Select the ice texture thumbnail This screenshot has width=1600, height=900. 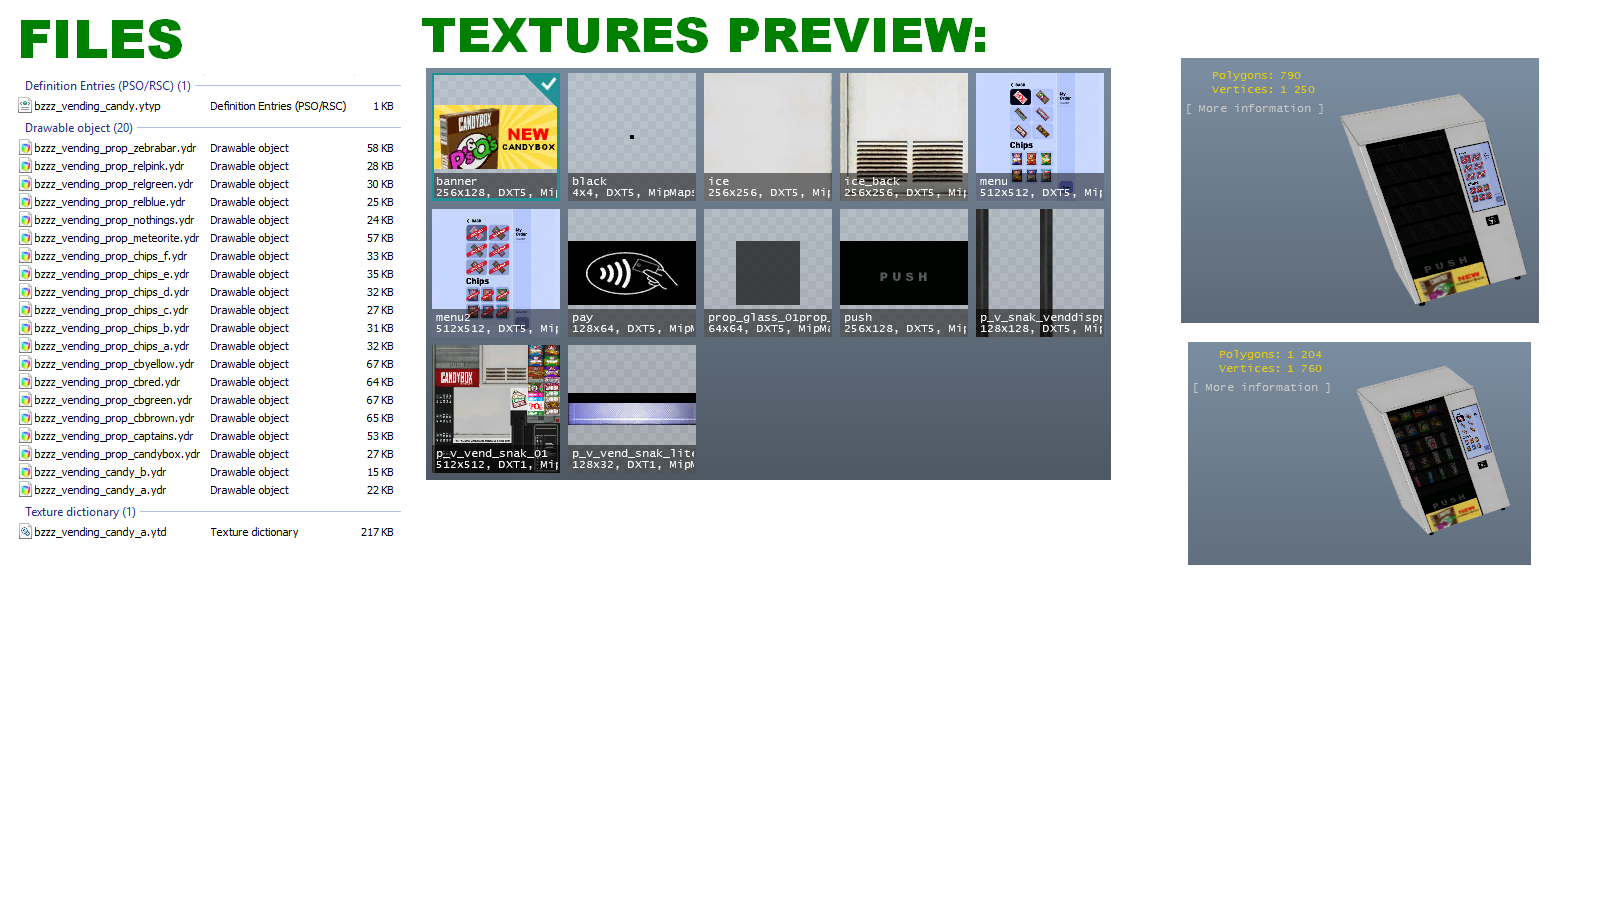pos(768,137)
